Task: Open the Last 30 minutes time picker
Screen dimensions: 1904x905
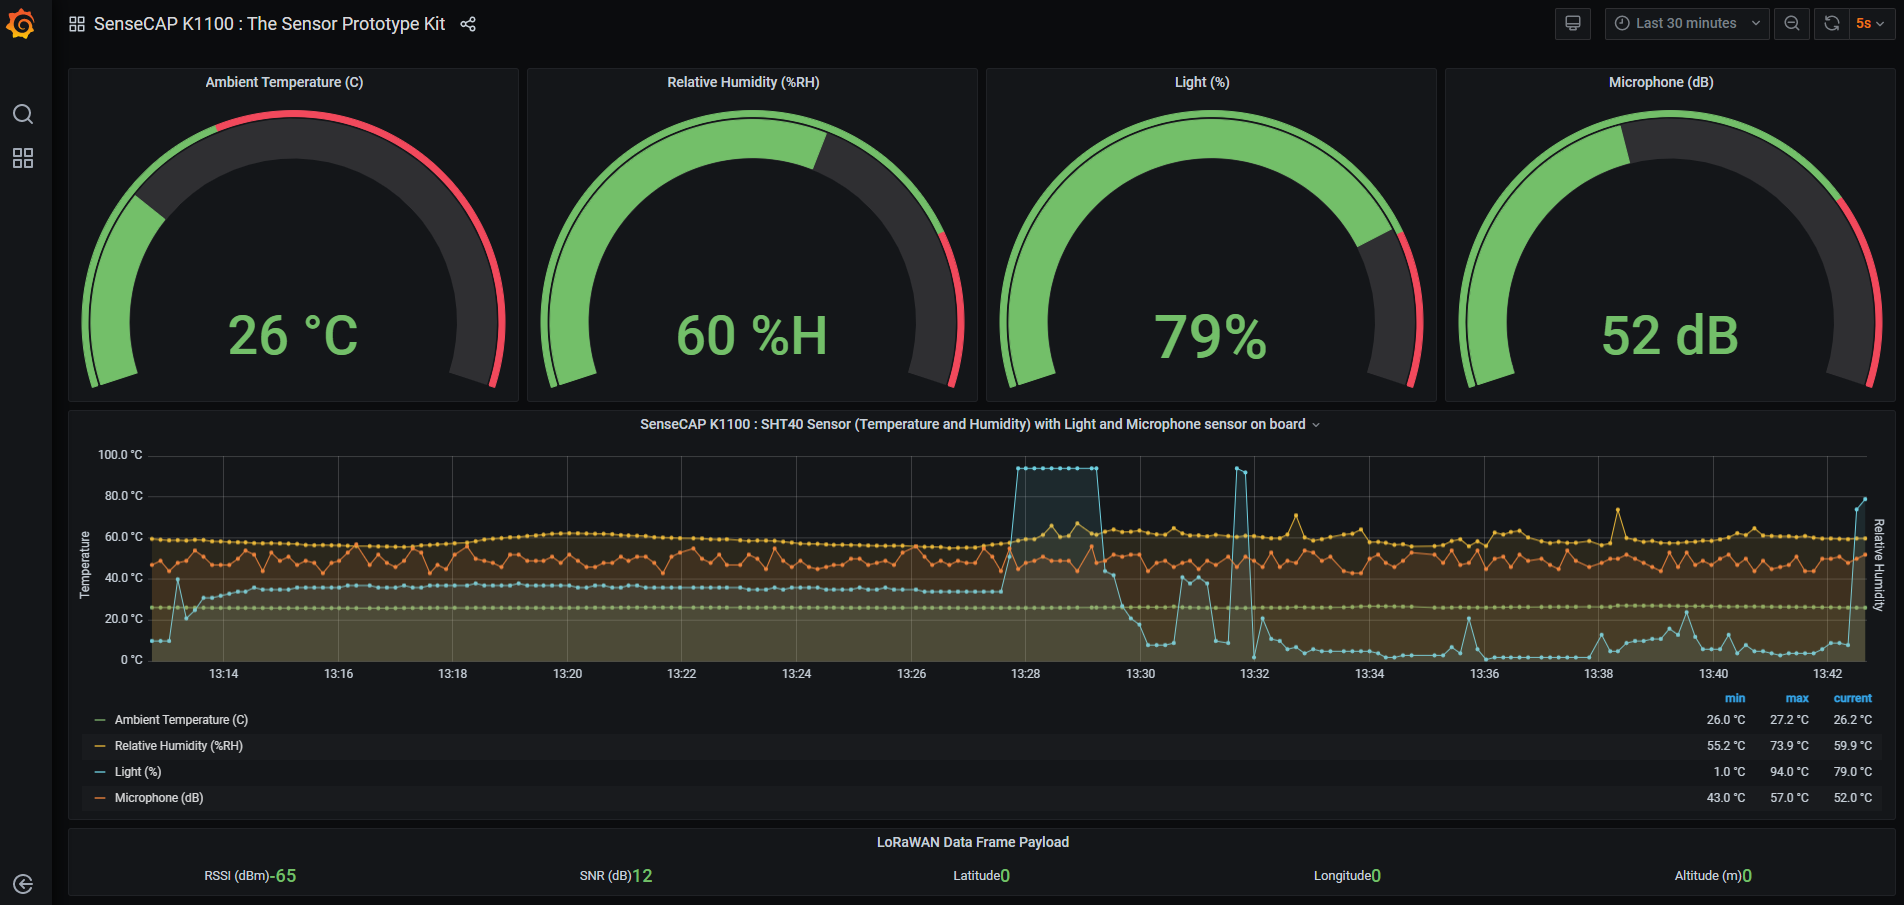Action: 1687,23
